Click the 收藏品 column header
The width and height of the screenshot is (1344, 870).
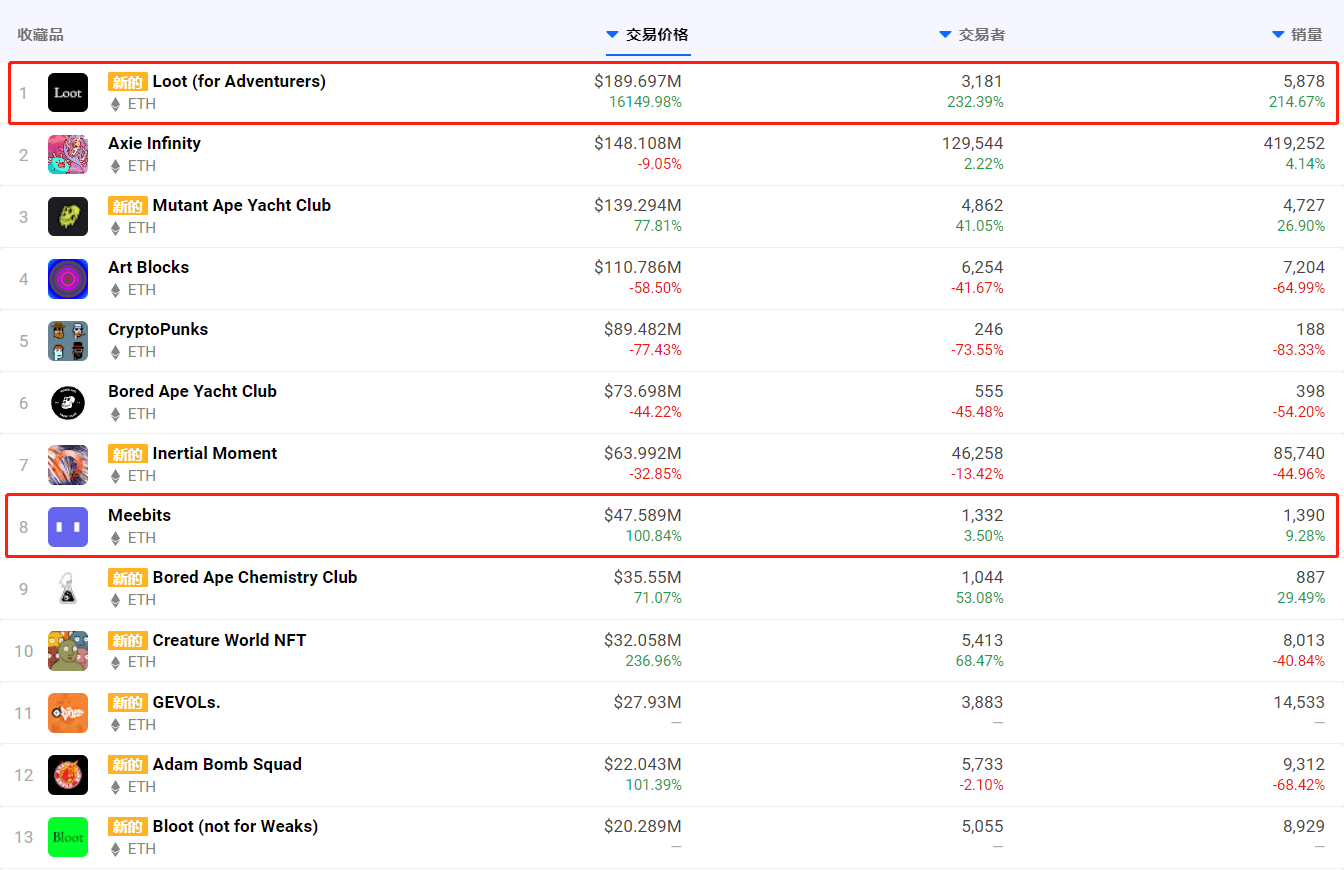(40, 35)
